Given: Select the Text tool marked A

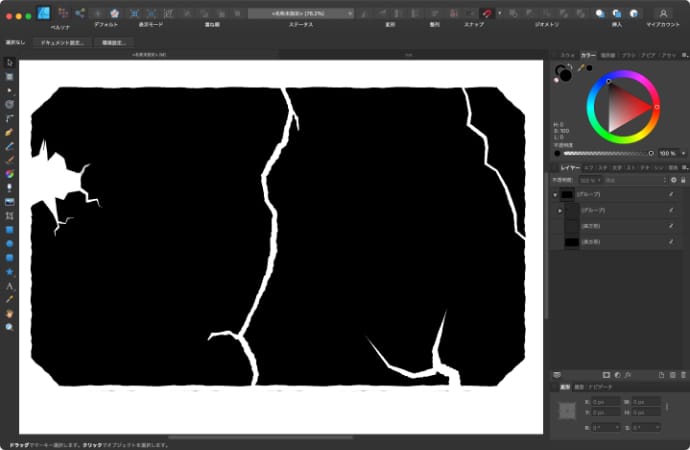Looking at the screenshot, I should (x=9, y=285).
